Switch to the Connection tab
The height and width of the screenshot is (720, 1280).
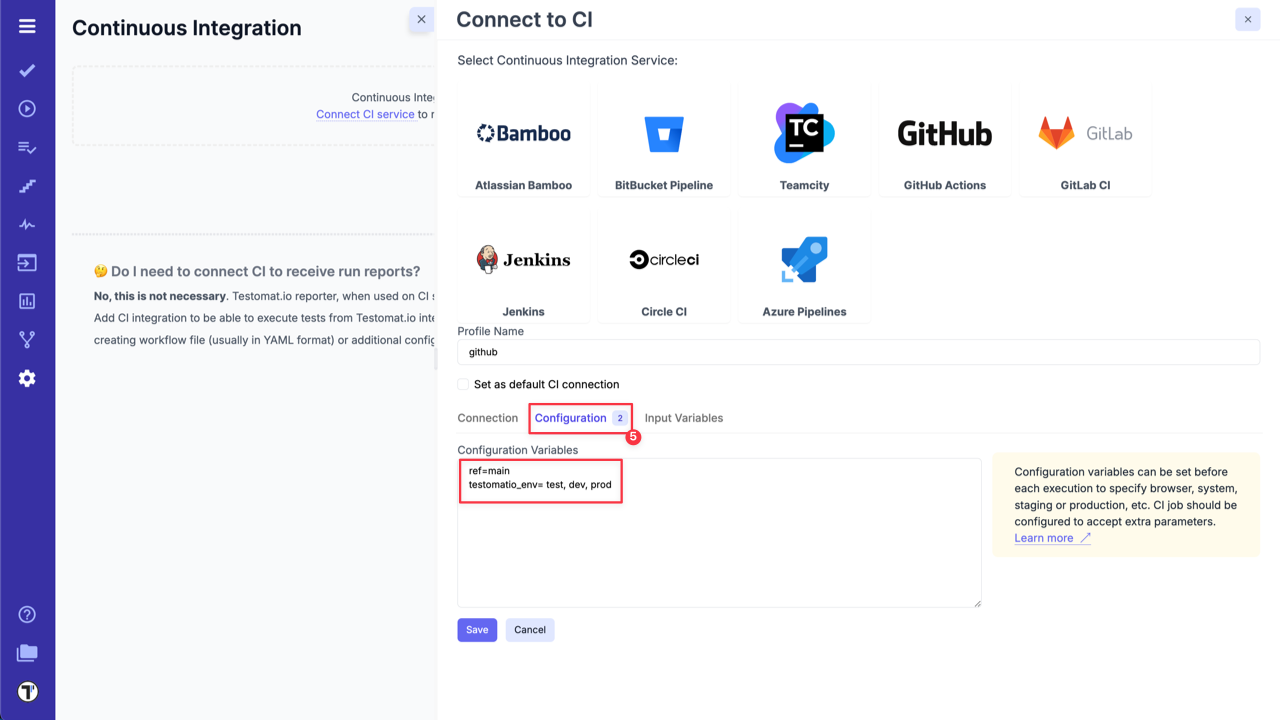pyautogui.click(x=488, y=417)
